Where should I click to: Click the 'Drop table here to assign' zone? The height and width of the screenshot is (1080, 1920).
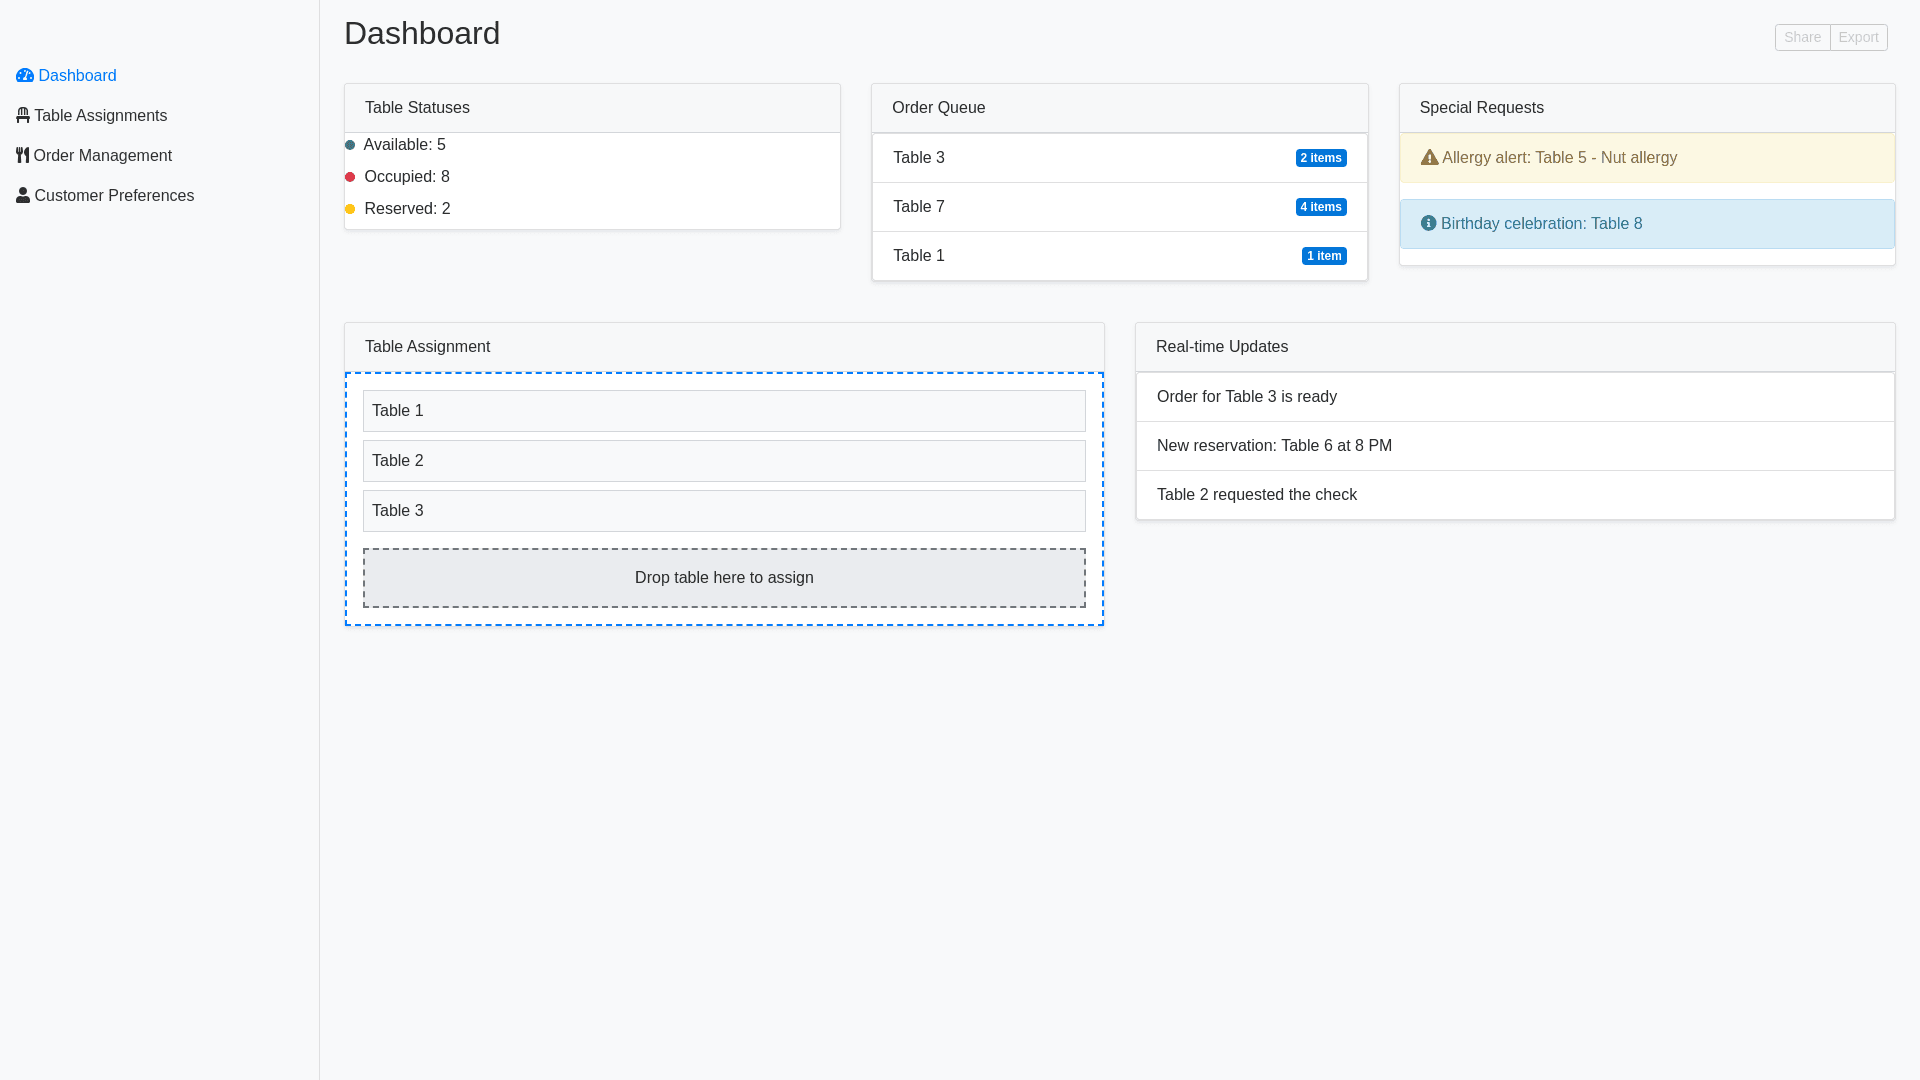coord(724,578)
